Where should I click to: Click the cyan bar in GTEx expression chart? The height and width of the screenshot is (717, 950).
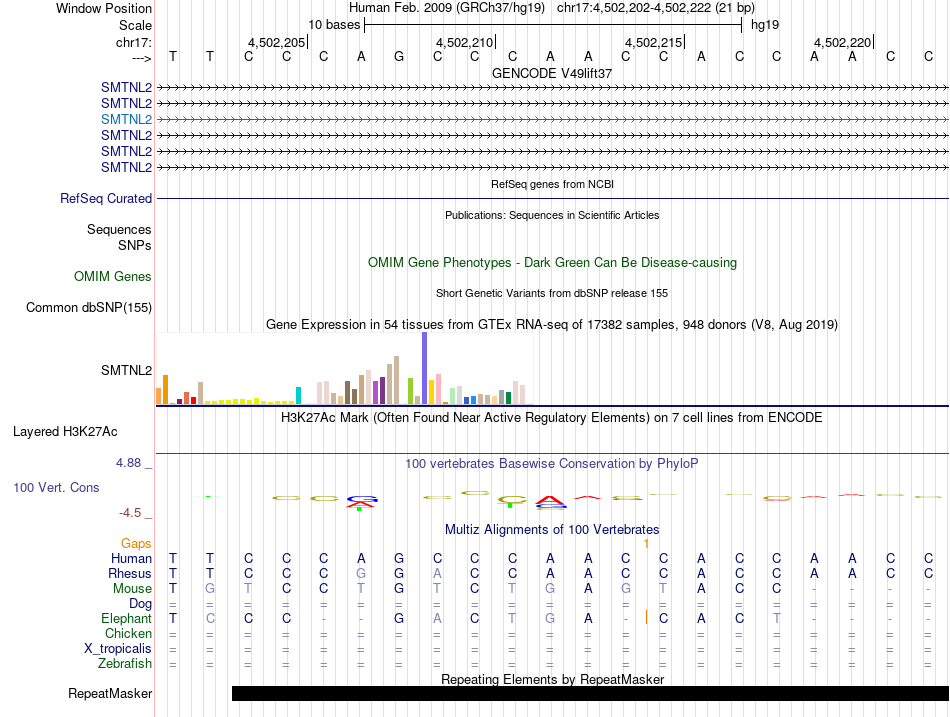pyautogui.click(x=298, y=396)
